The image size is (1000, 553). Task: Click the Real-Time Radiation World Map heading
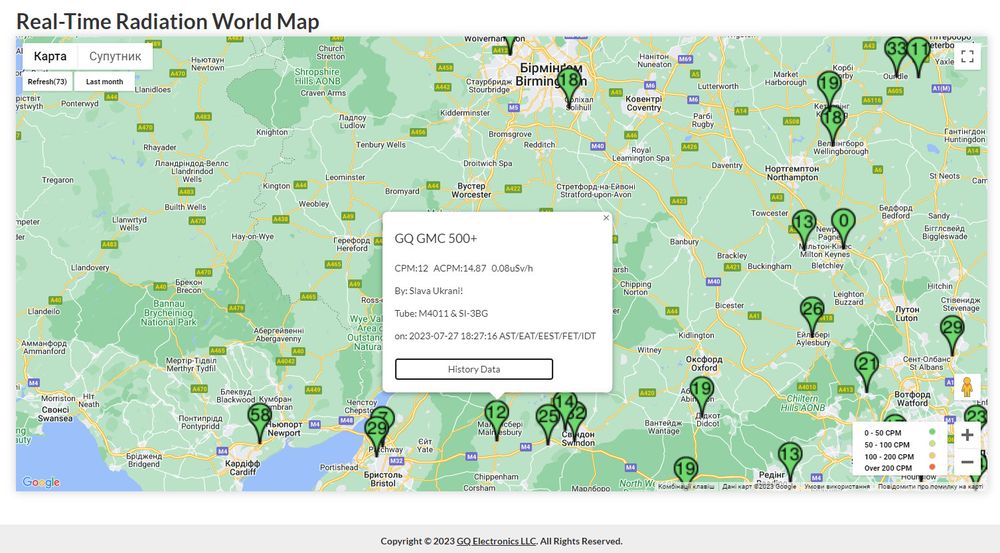(168, 21)
